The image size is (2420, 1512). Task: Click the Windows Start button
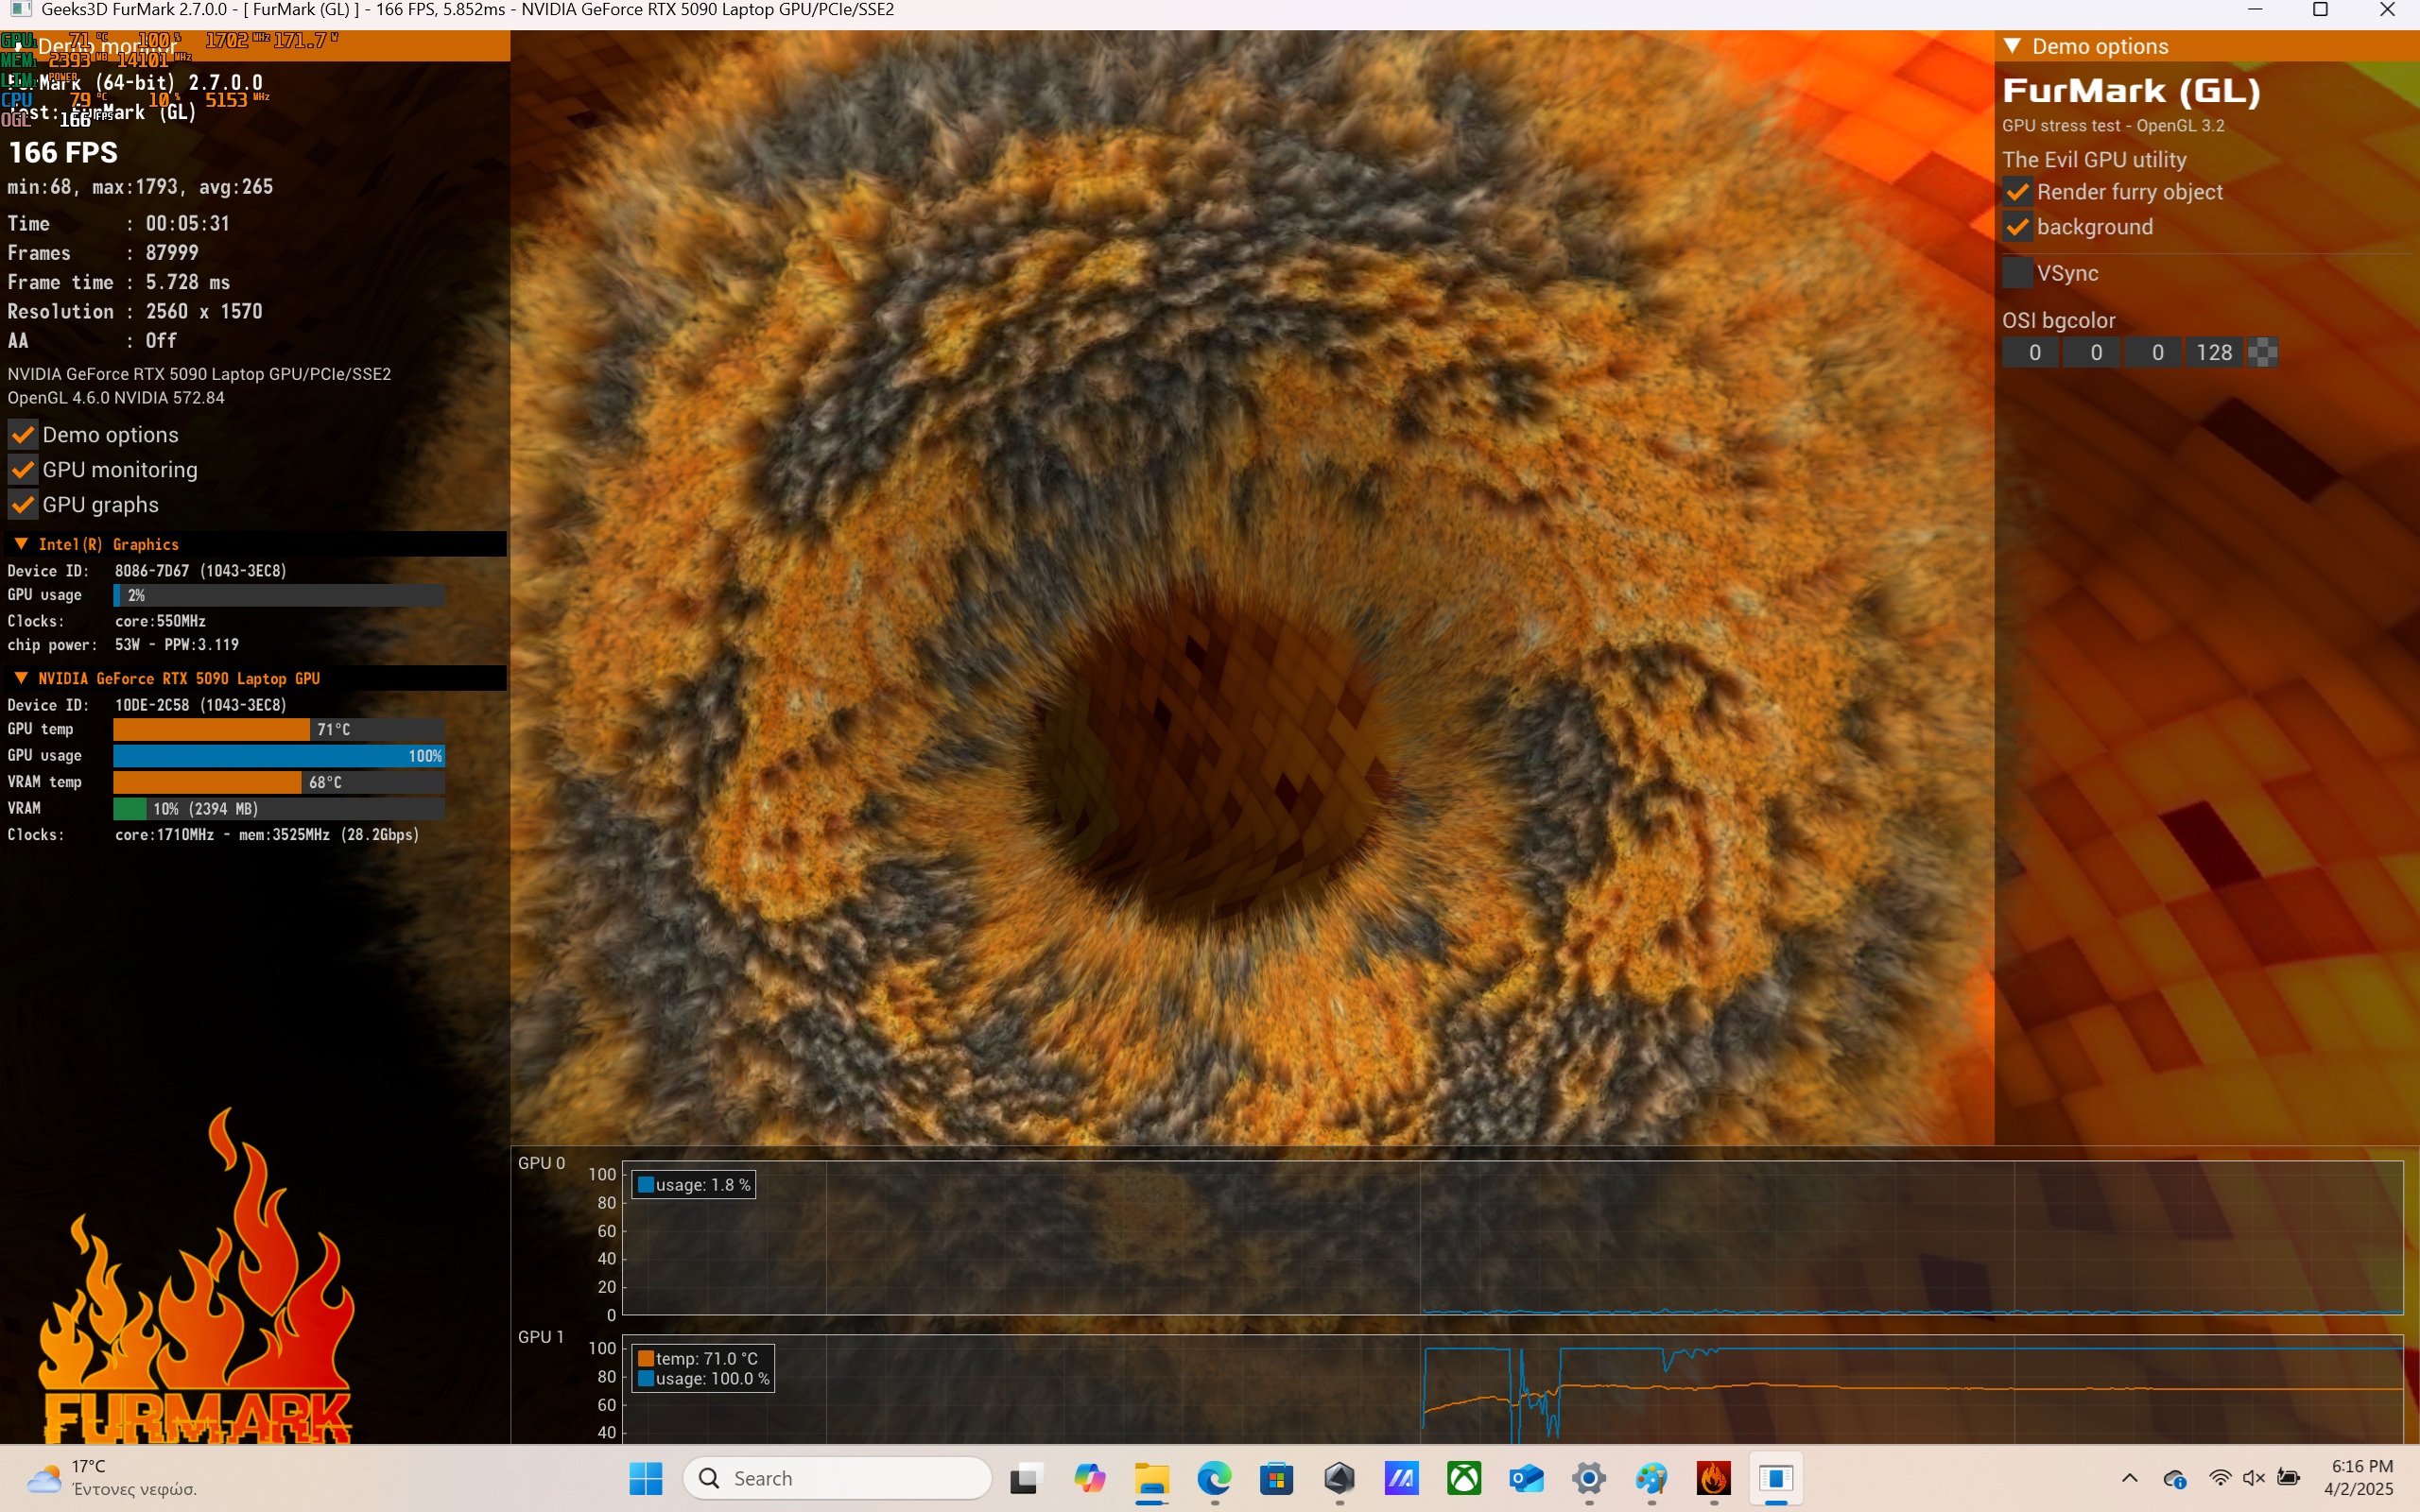coord(646,1478)
